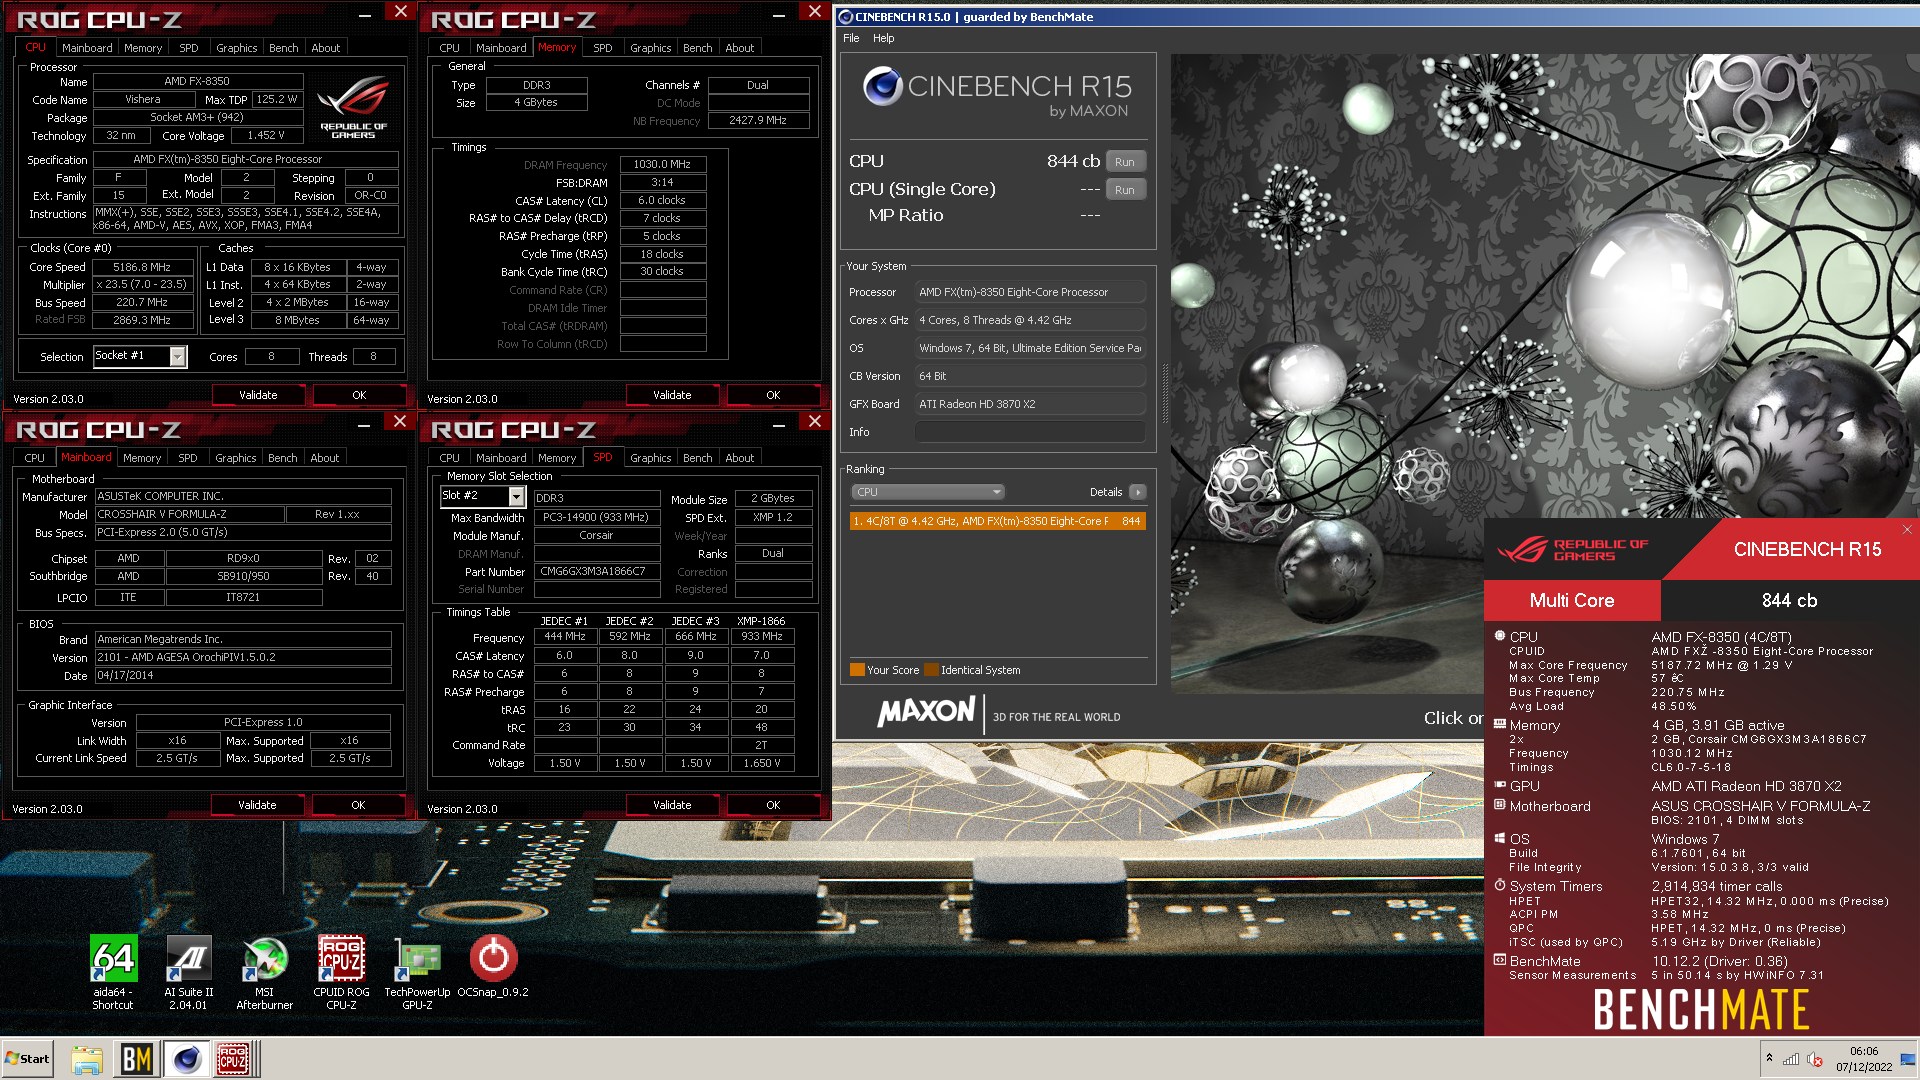Viewport: 1920px width, 1080px height.
Task: Click the Core Speed value 5186.8 MHz
Action: [142, 267]
